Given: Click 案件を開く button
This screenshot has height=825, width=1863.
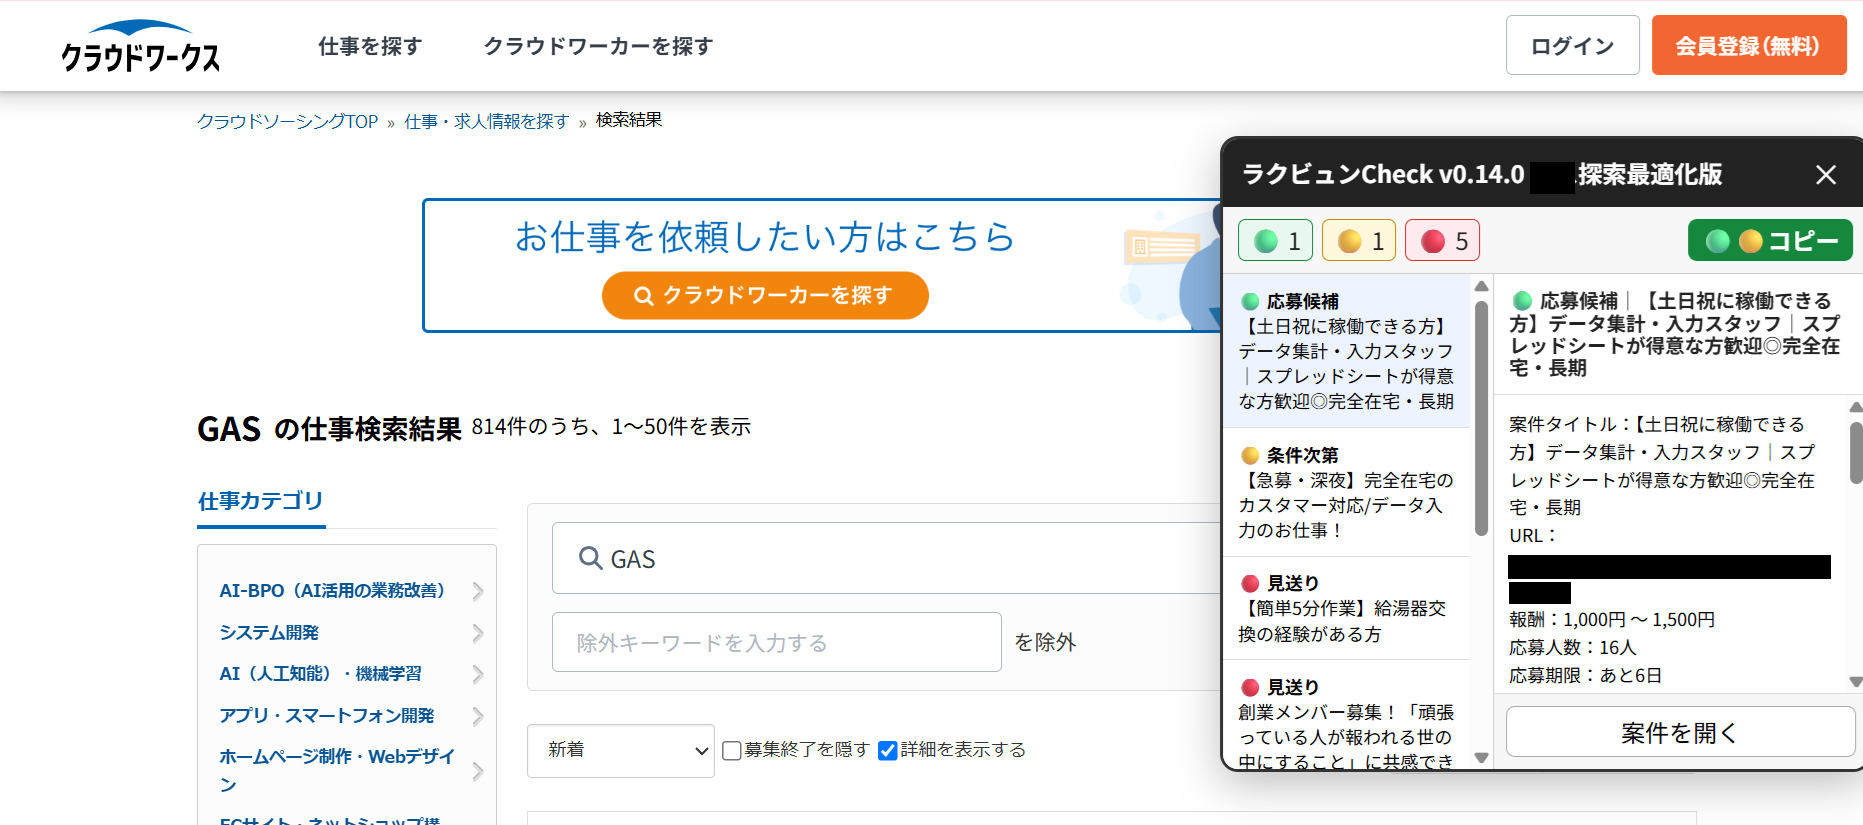Looking at the screenshot, I should (x=1680, y=732).
